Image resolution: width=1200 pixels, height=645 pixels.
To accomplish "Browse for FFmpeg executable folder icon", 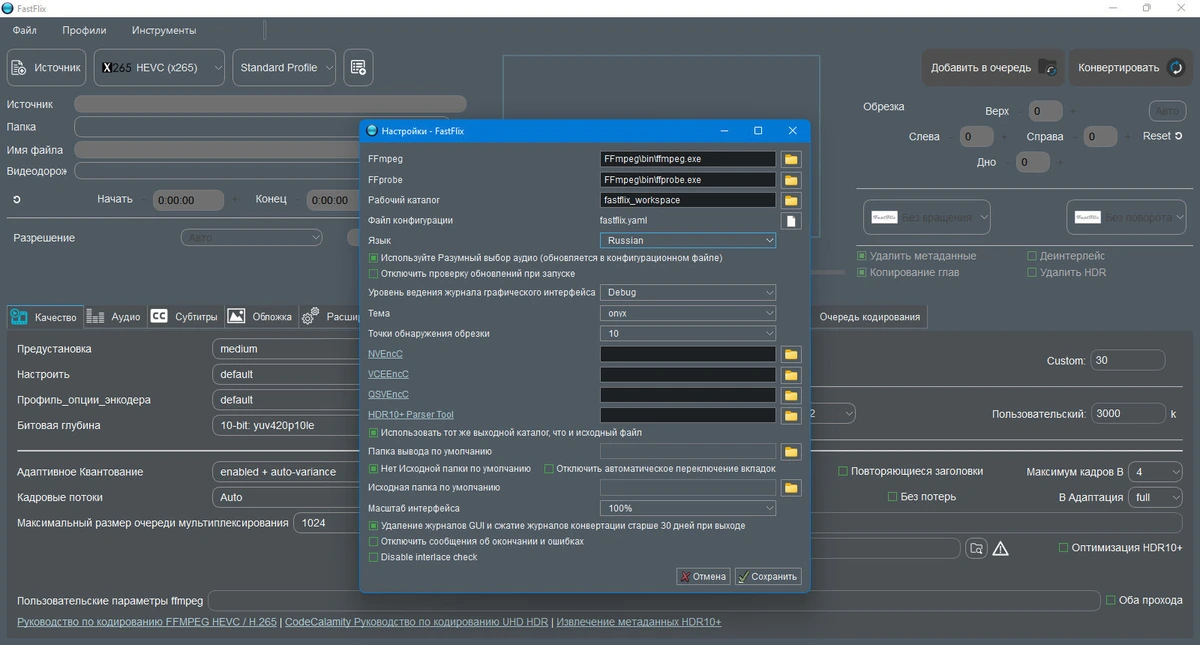I will (791, 159).
